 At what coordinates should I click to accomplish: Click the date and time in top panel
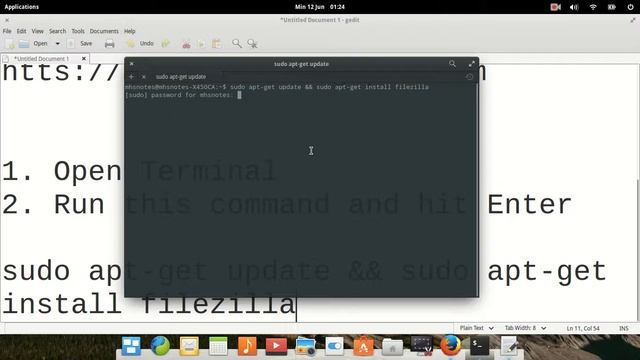(x=320, y=7)
